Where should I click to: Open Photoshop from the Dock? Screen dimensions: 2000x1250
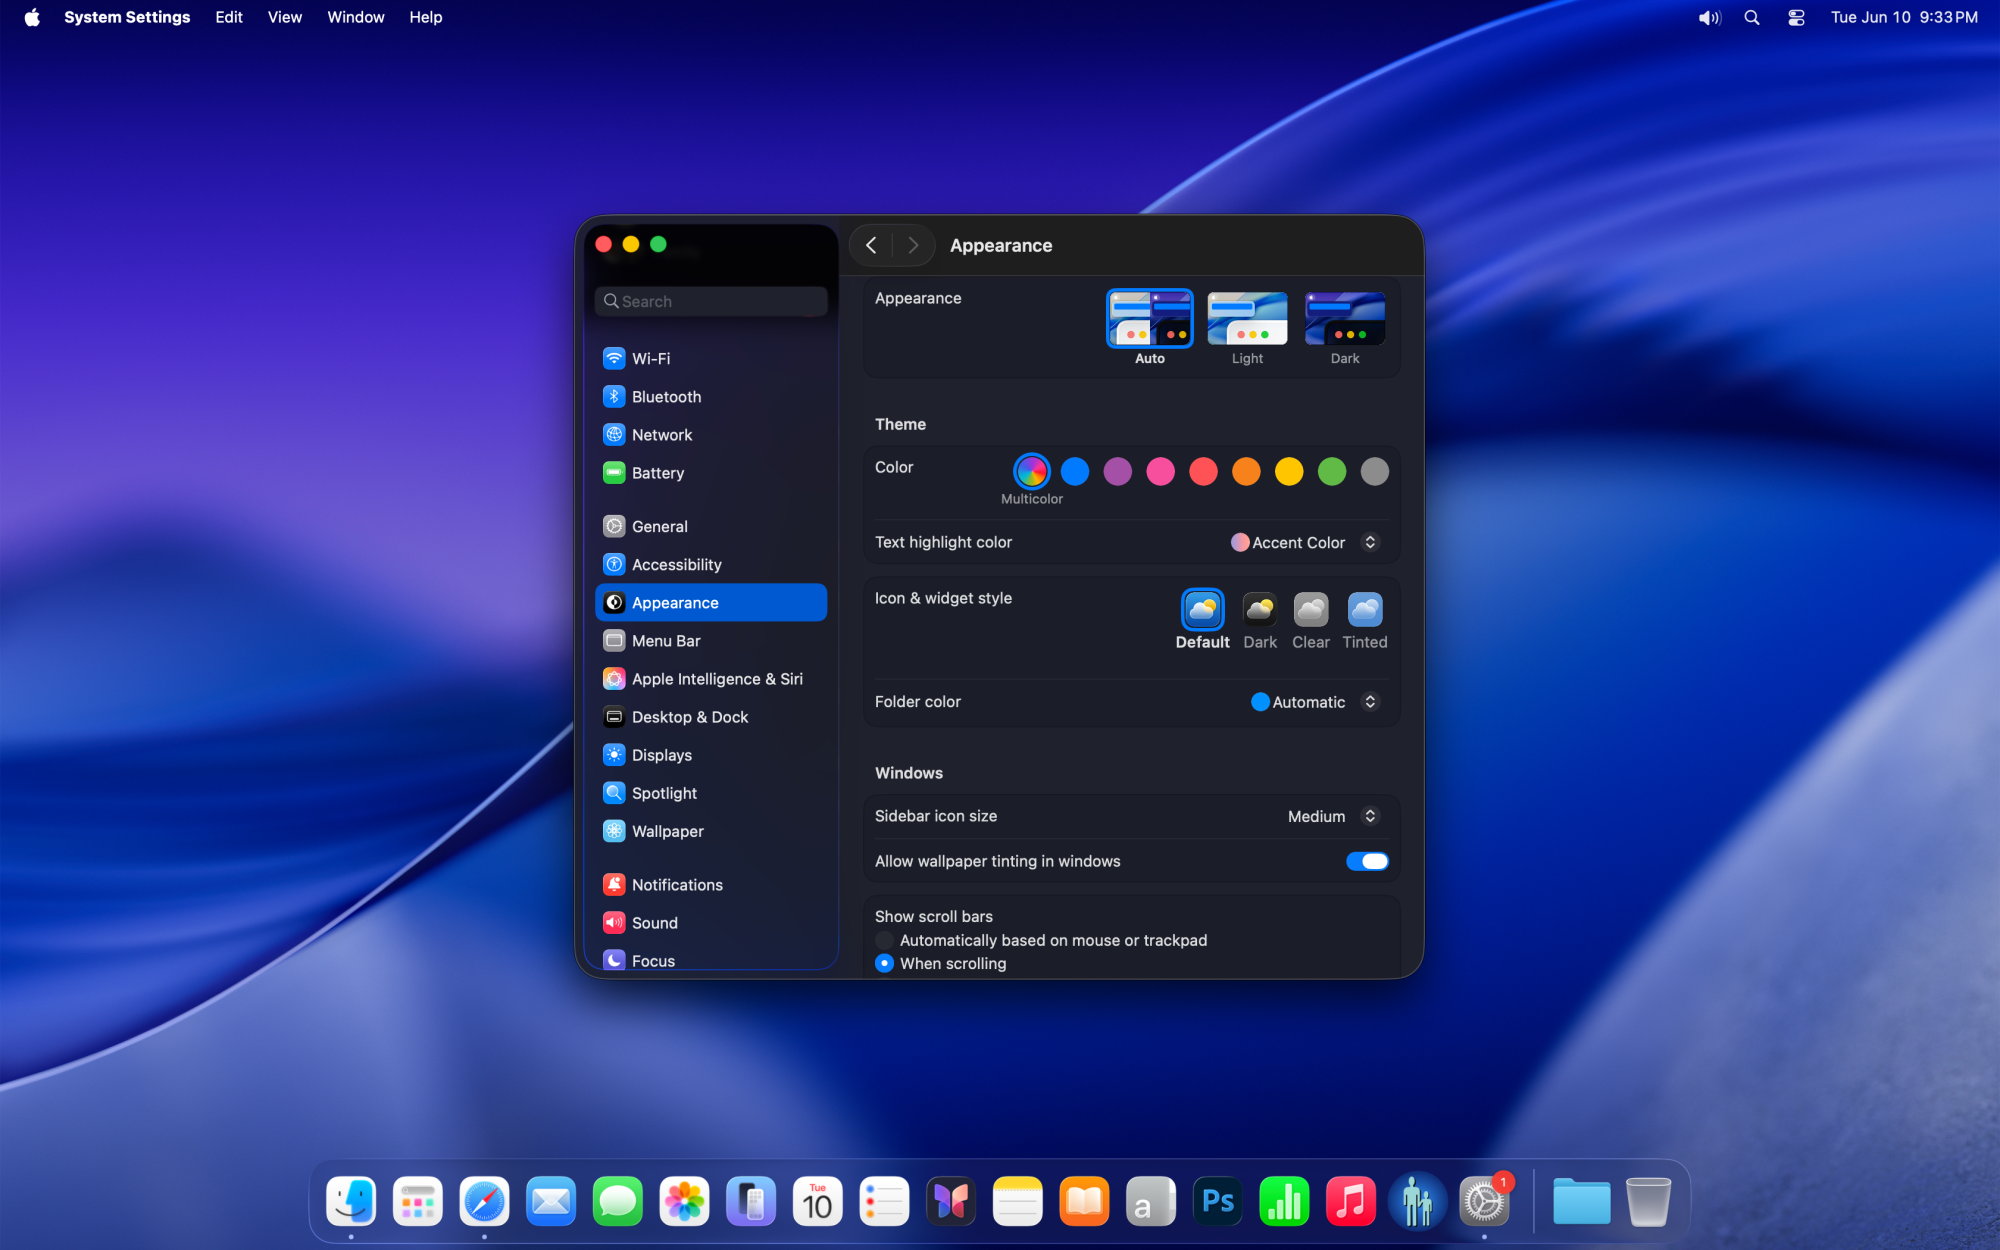pos(1217,1201)
